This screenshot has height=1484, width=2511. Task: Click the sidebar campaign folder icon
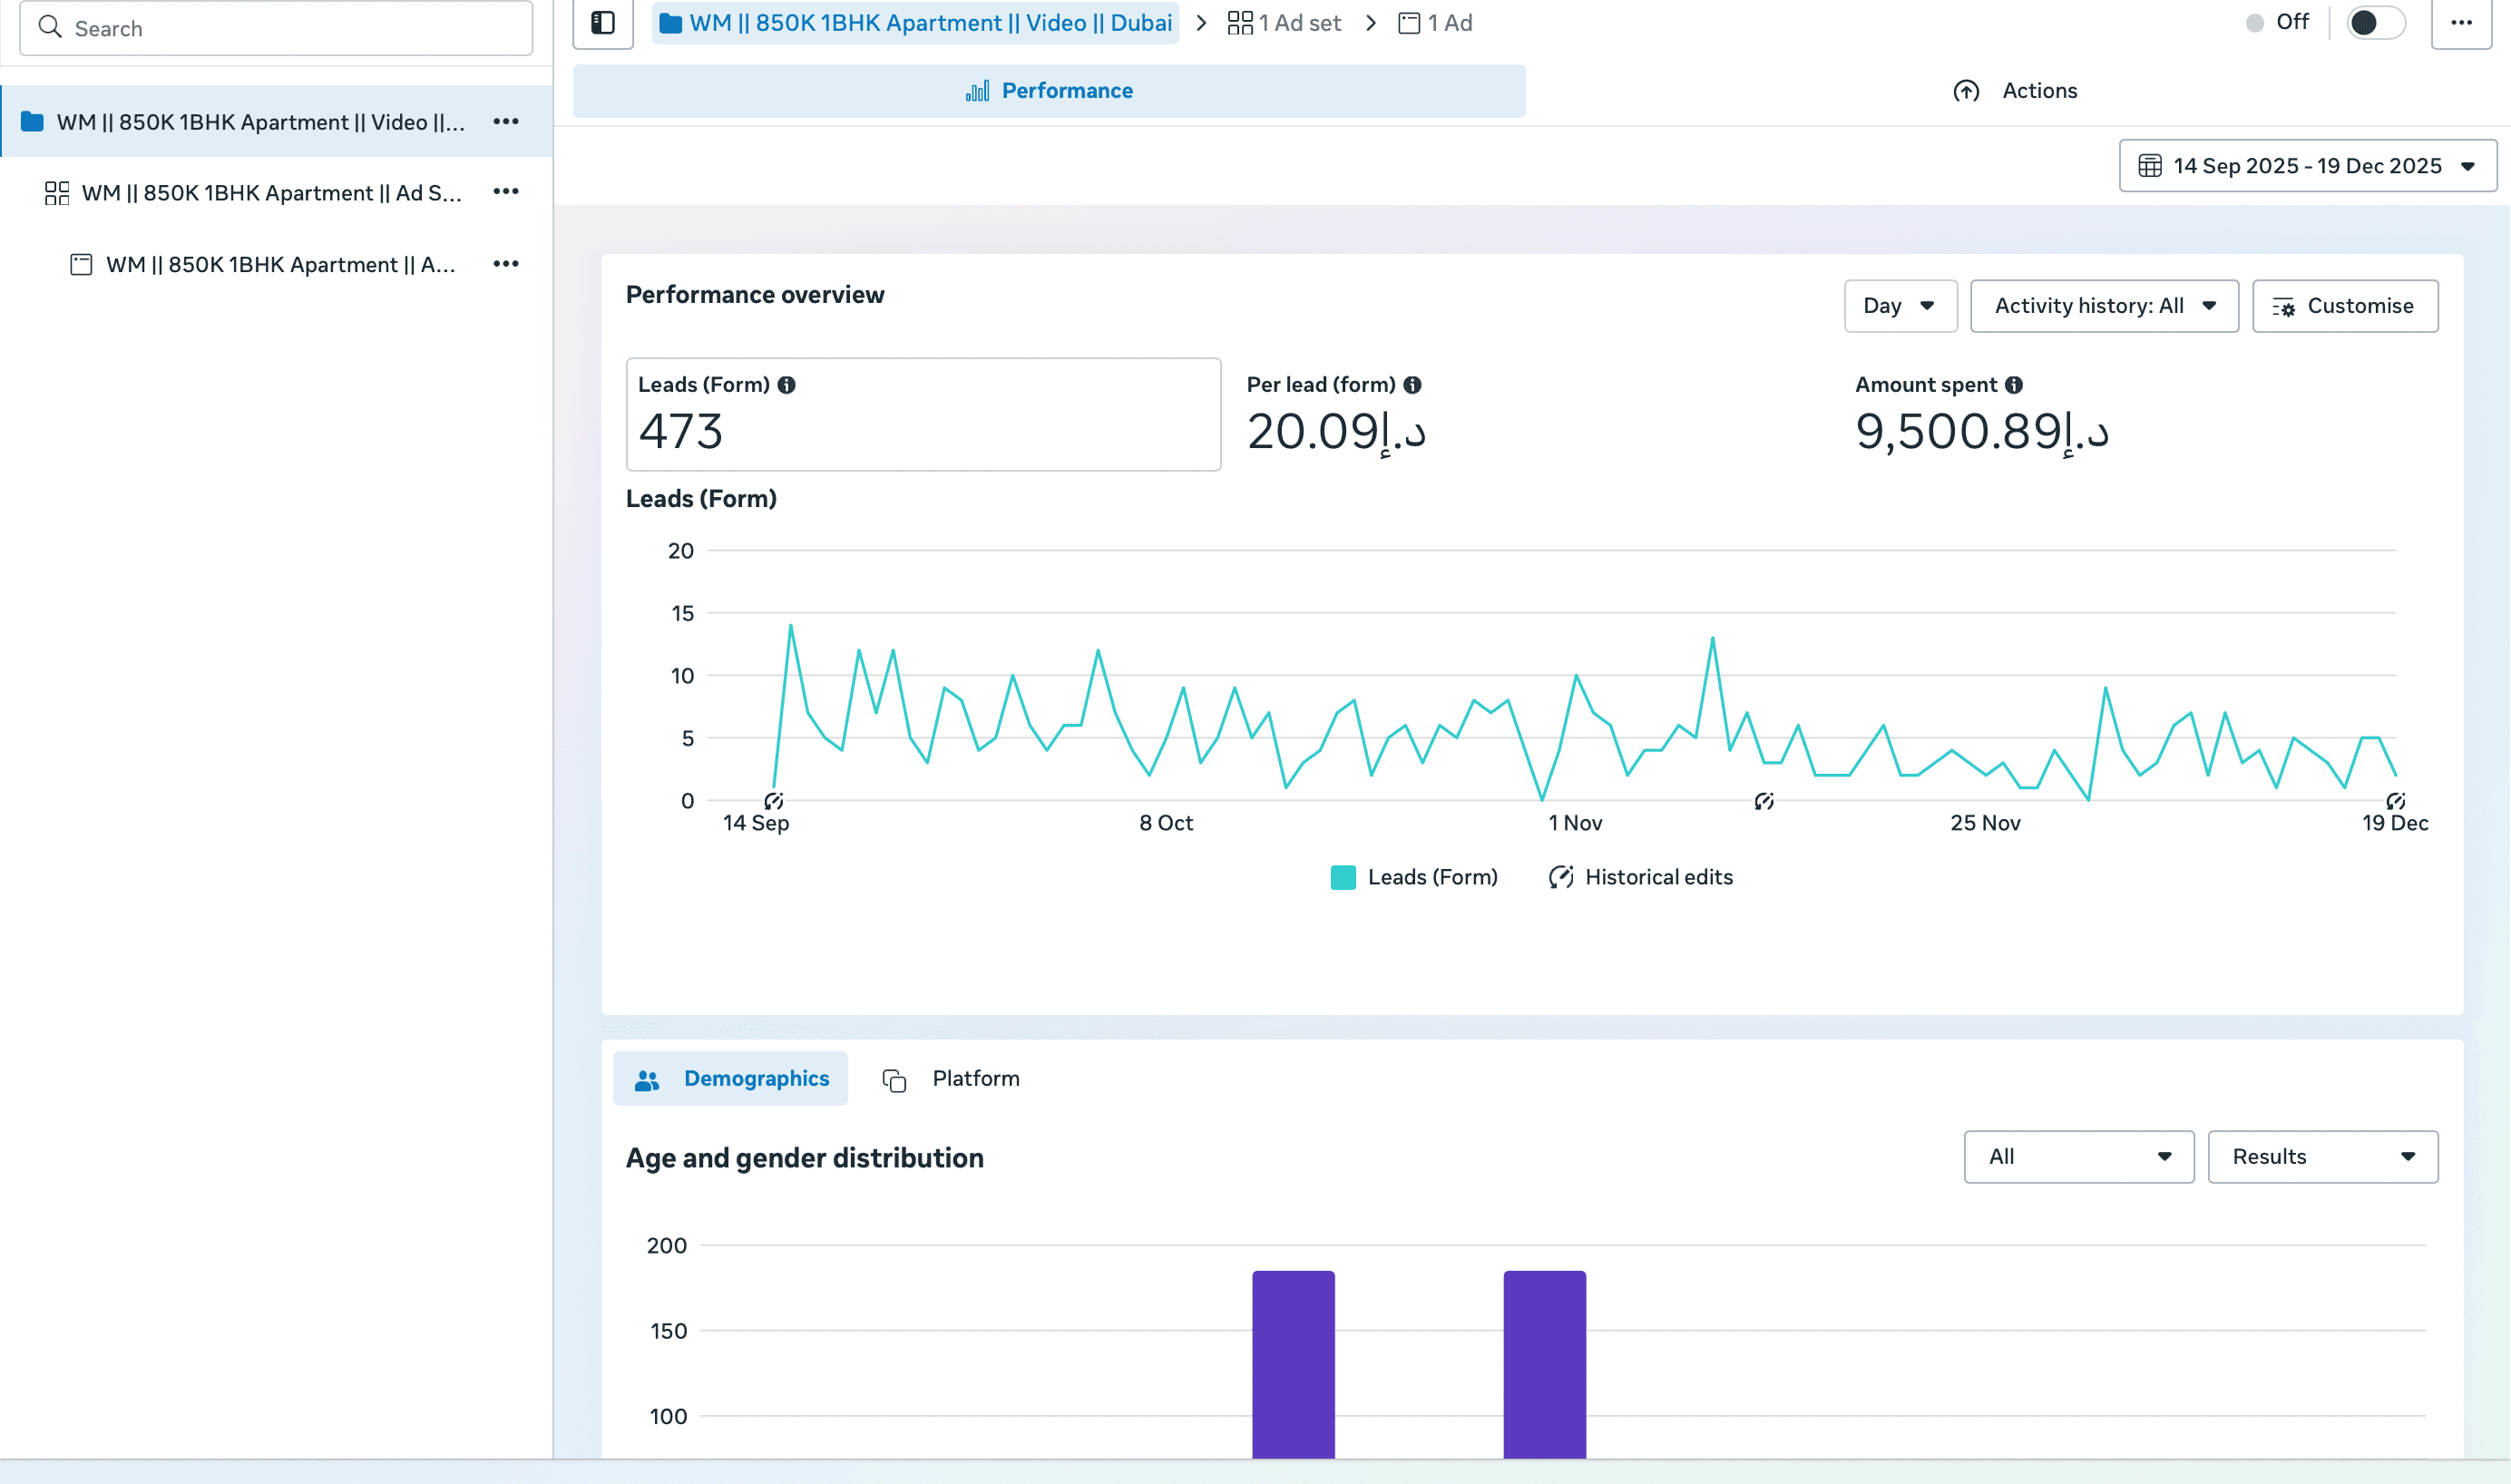(33, 121)
